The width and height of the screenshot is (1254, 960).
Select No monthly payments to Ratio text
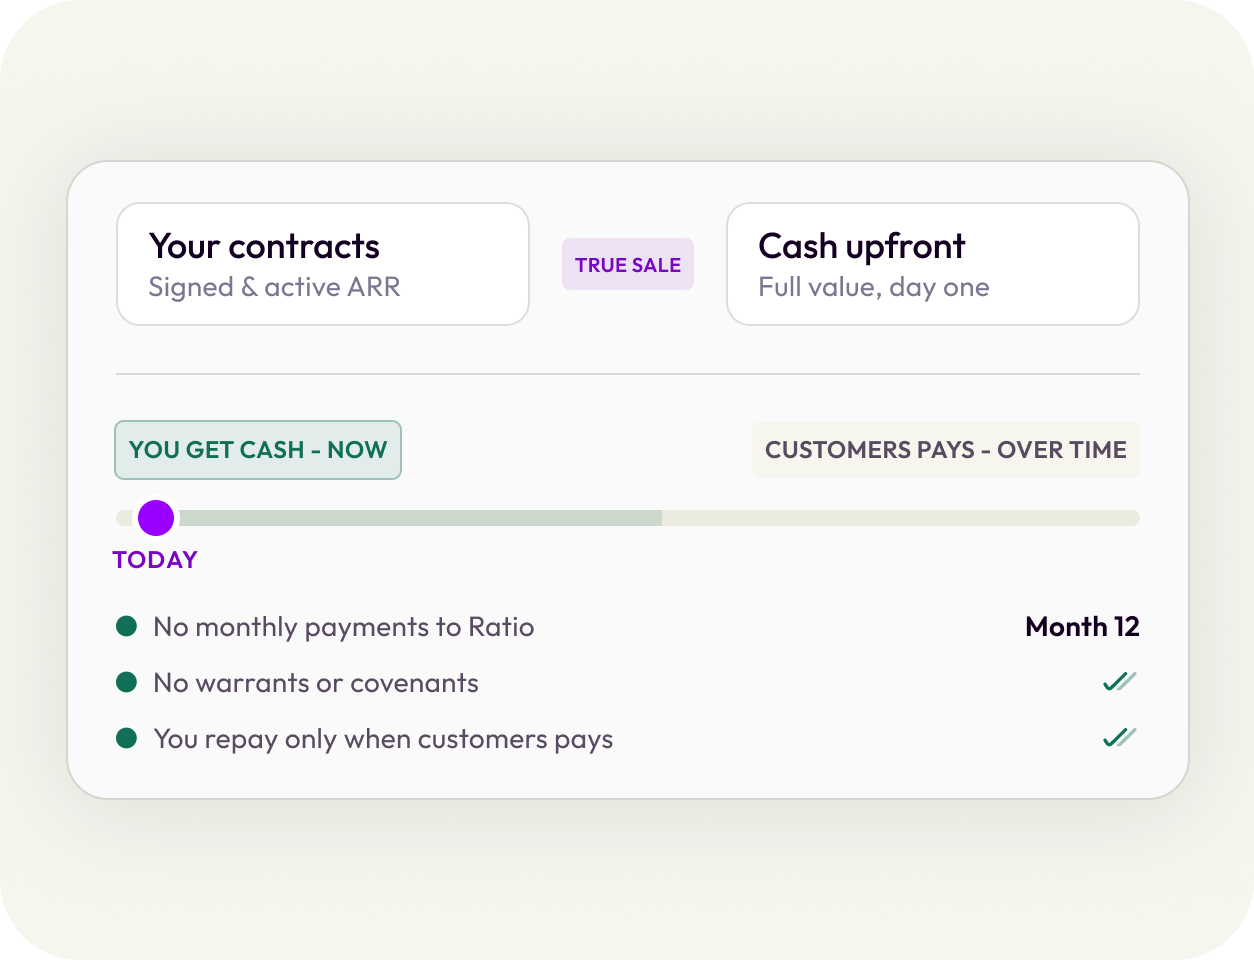click(343, 627)
